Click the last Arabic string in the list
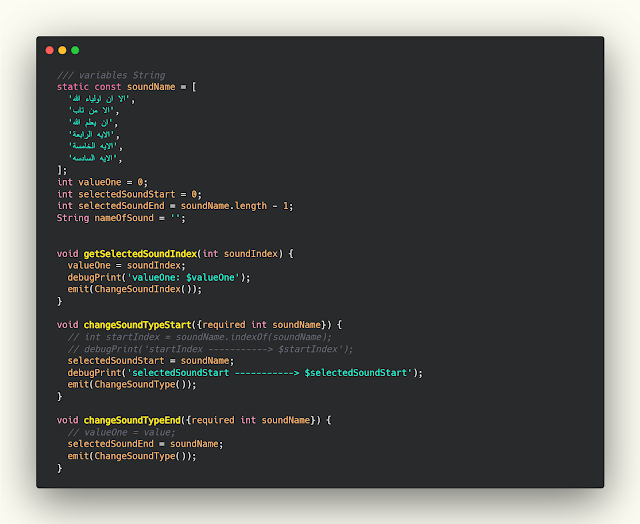640x524 pixels. 94,158
